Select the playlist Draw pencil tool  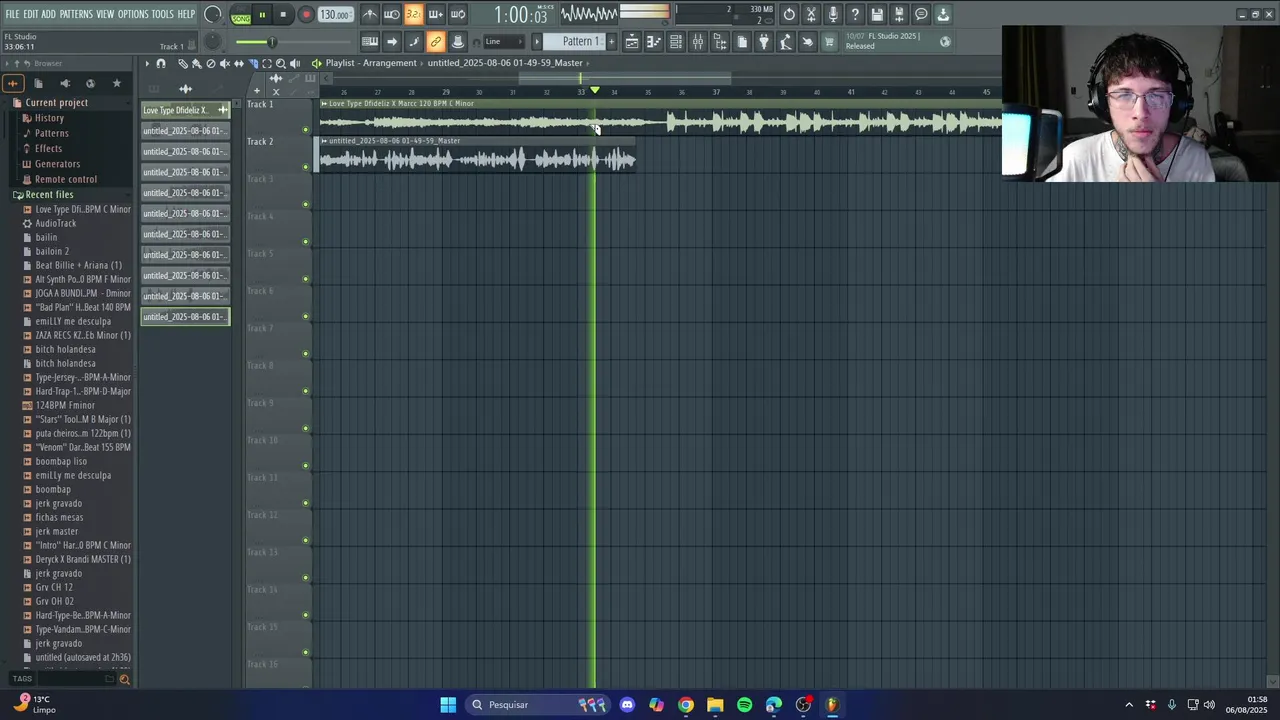(183, 63)
